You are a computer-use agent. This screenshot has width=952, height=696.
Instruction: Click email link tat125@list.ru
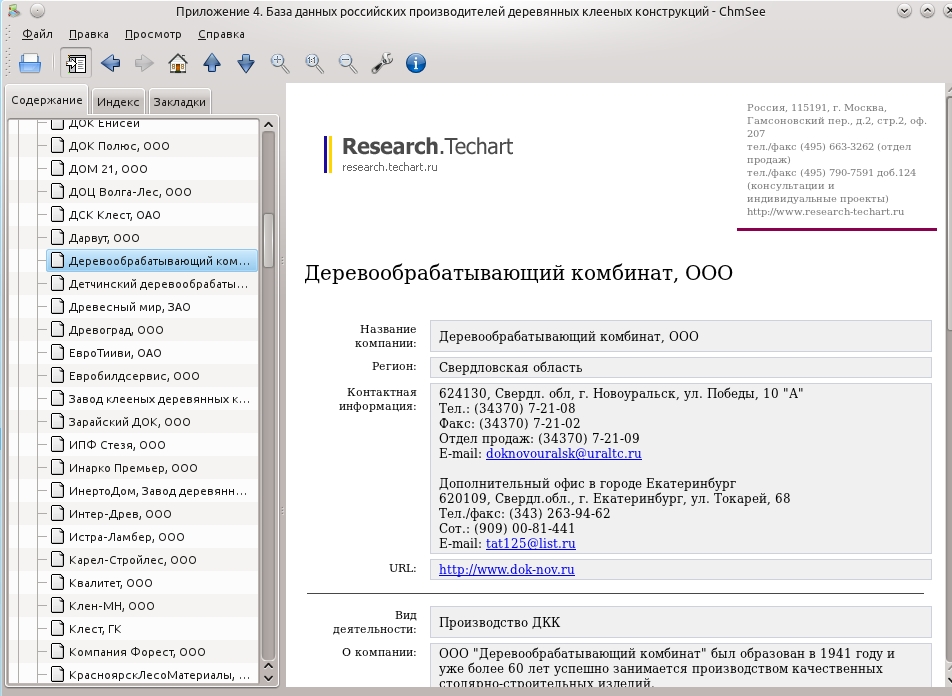531,544
